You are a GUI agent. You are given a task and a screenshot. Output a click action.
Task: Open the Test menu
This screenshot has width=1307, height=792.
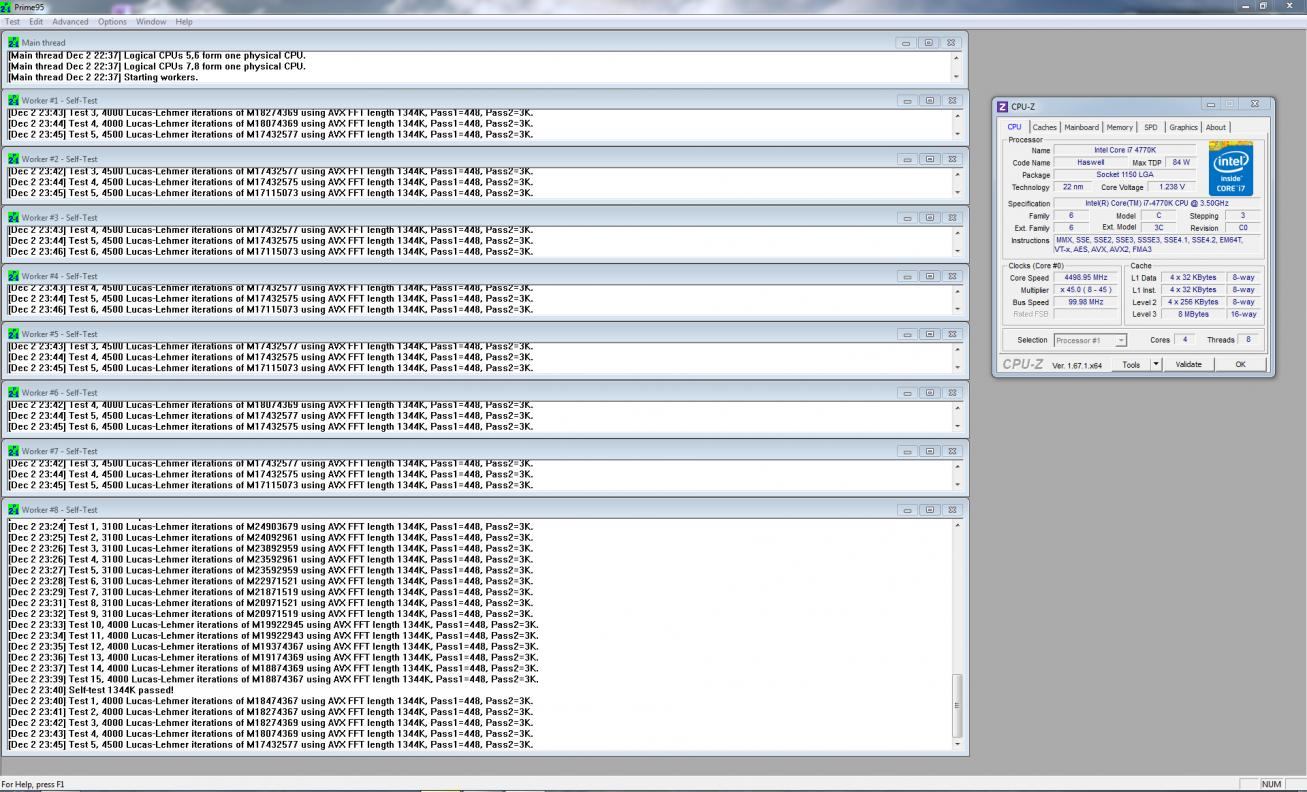pos(12,21)
